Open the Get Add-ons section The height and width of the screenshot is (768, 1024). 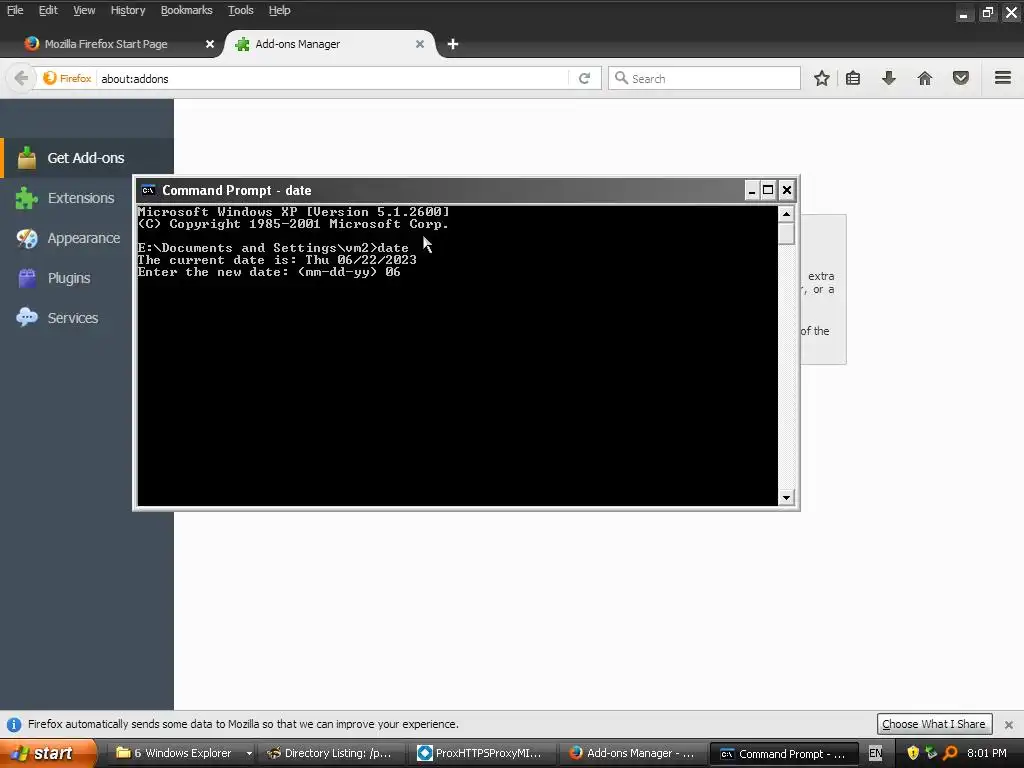click(x=87, y=158)
